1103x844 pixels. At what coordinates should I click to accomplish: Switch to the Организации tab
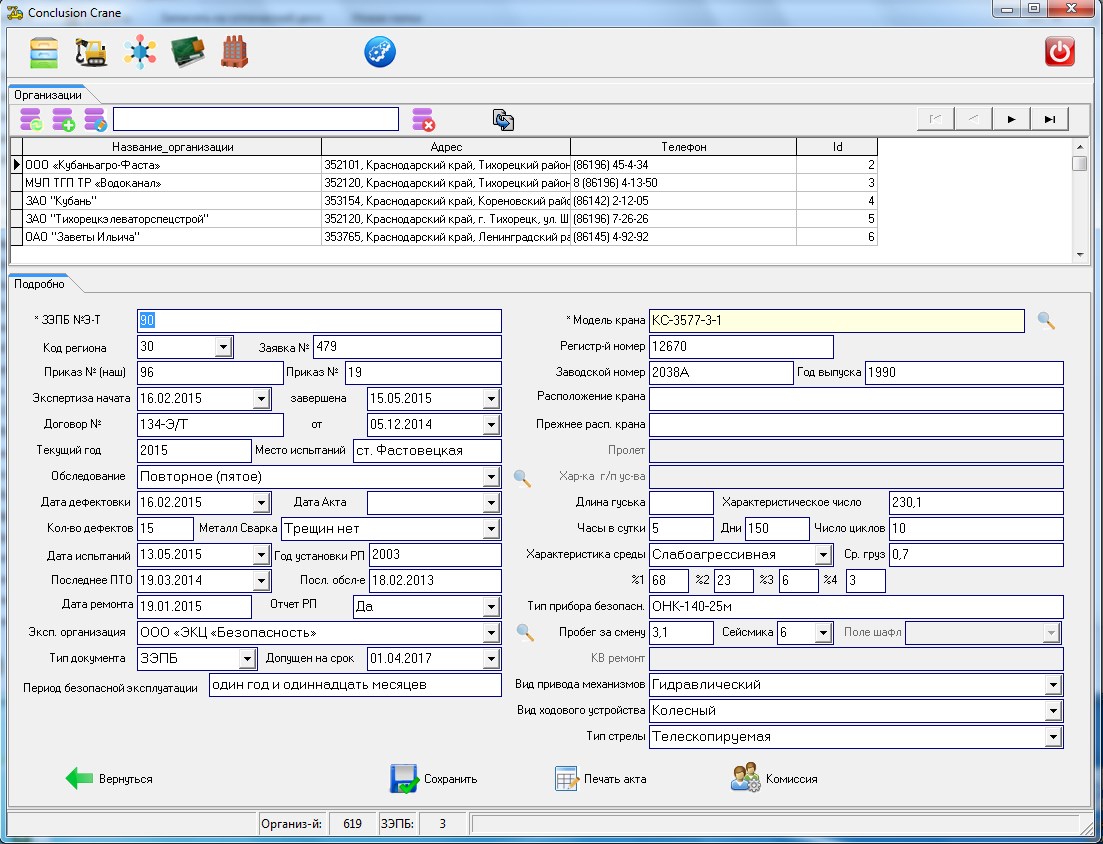pos(47,94)
